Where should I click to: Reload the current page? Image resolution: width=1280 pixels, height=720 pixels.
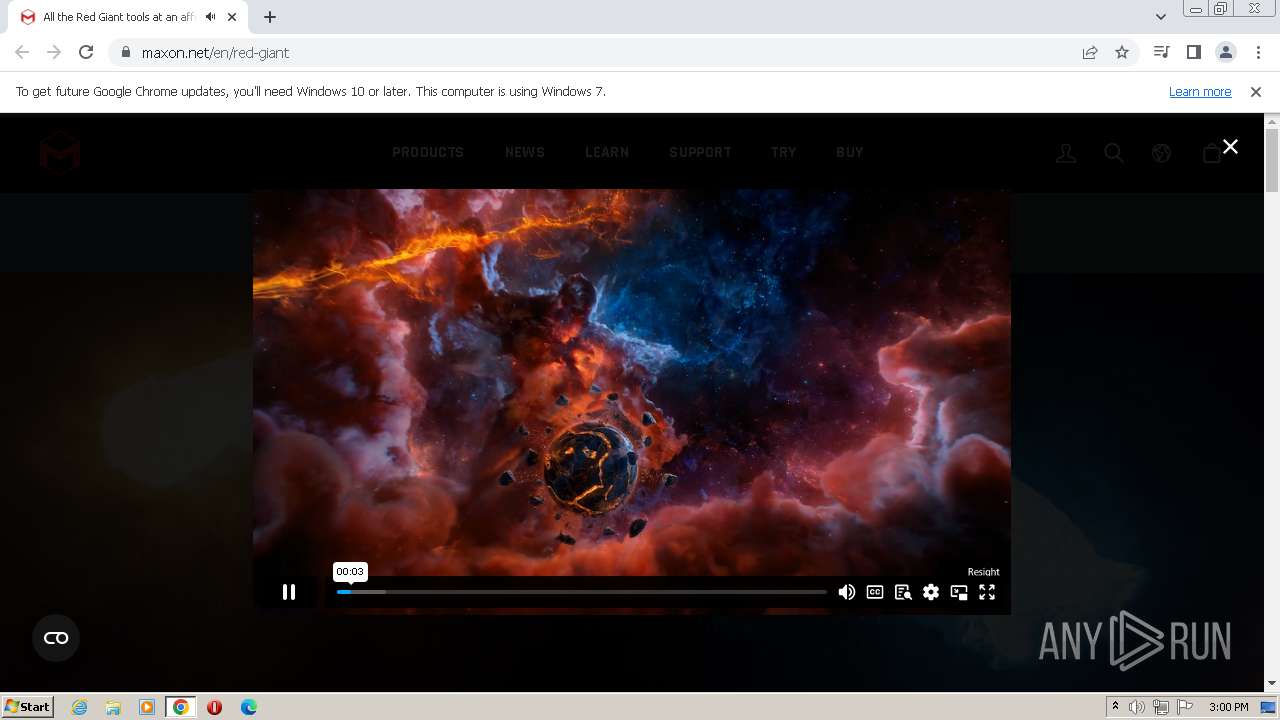86,52
